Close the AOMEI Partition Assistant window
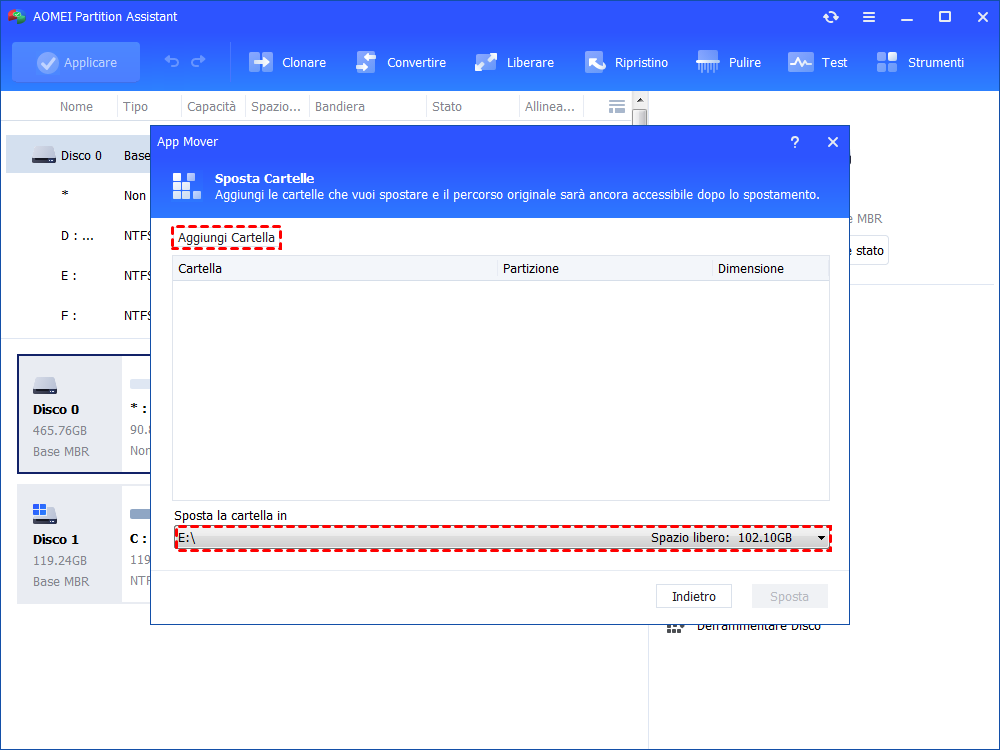 (983, 17)
